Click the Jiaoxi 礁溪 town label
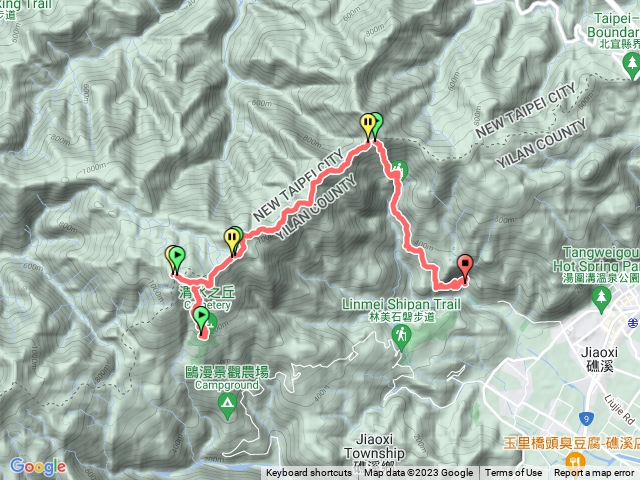The height and width of the screenshot is (480, 640). click(599, 359)
